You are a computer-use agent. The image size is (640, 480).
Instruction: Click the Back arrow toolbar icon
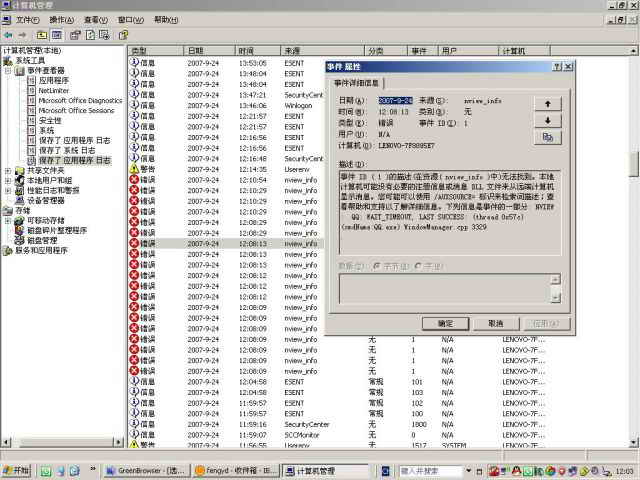(8, 36)
